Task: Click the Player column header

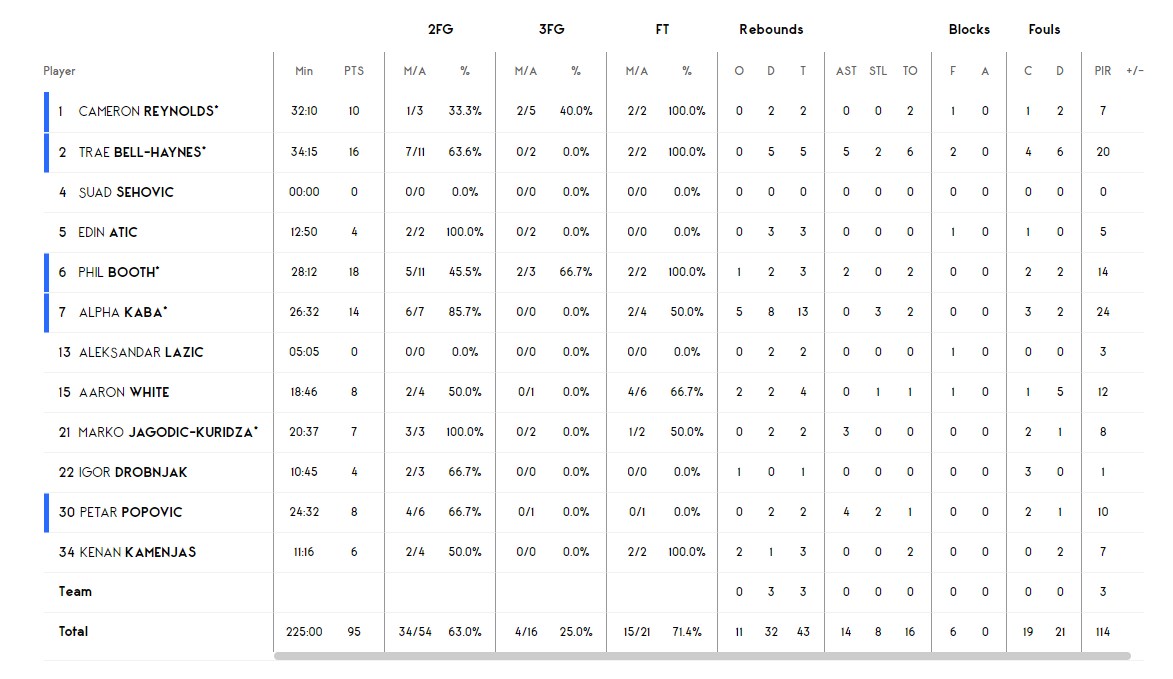Action: tap(59, 71)
